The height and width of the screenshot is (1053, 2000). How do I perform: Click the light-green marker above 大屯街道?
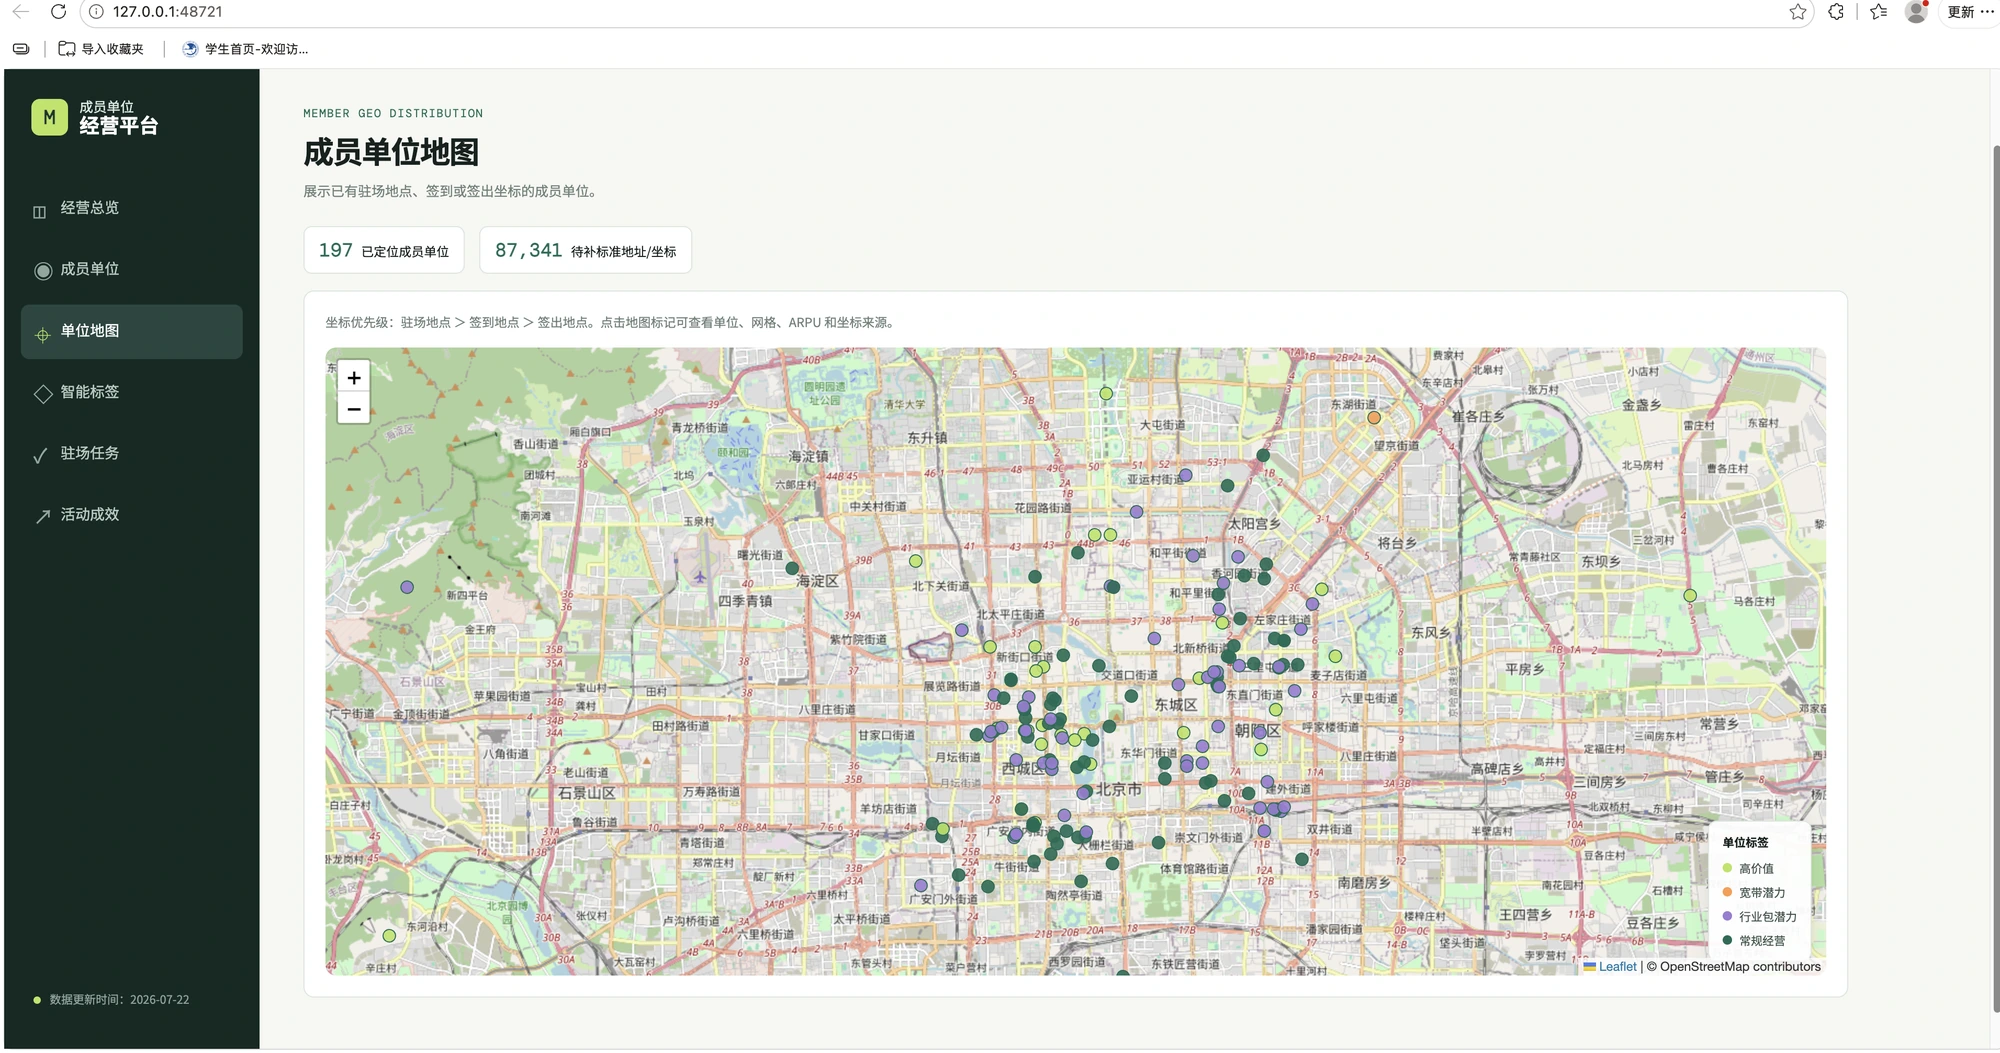[x=1106, y=394]
